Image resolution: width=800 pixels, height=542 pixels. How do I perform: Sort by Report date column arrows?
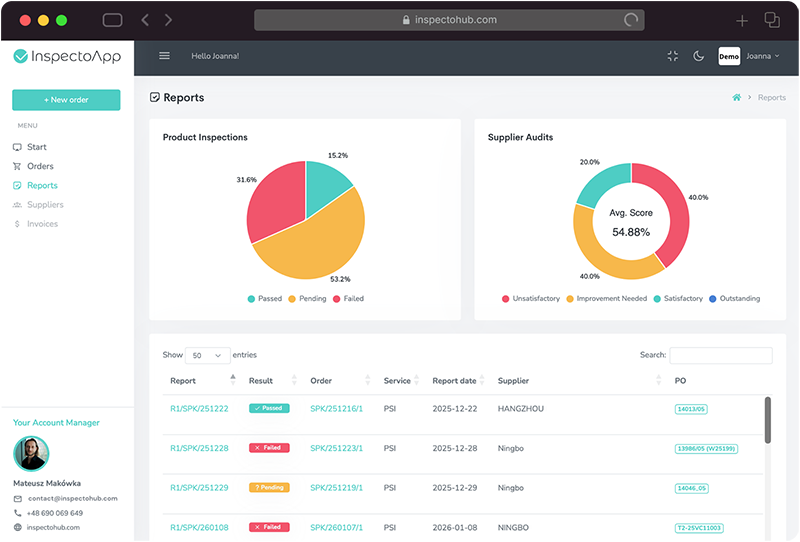point(482,380)
